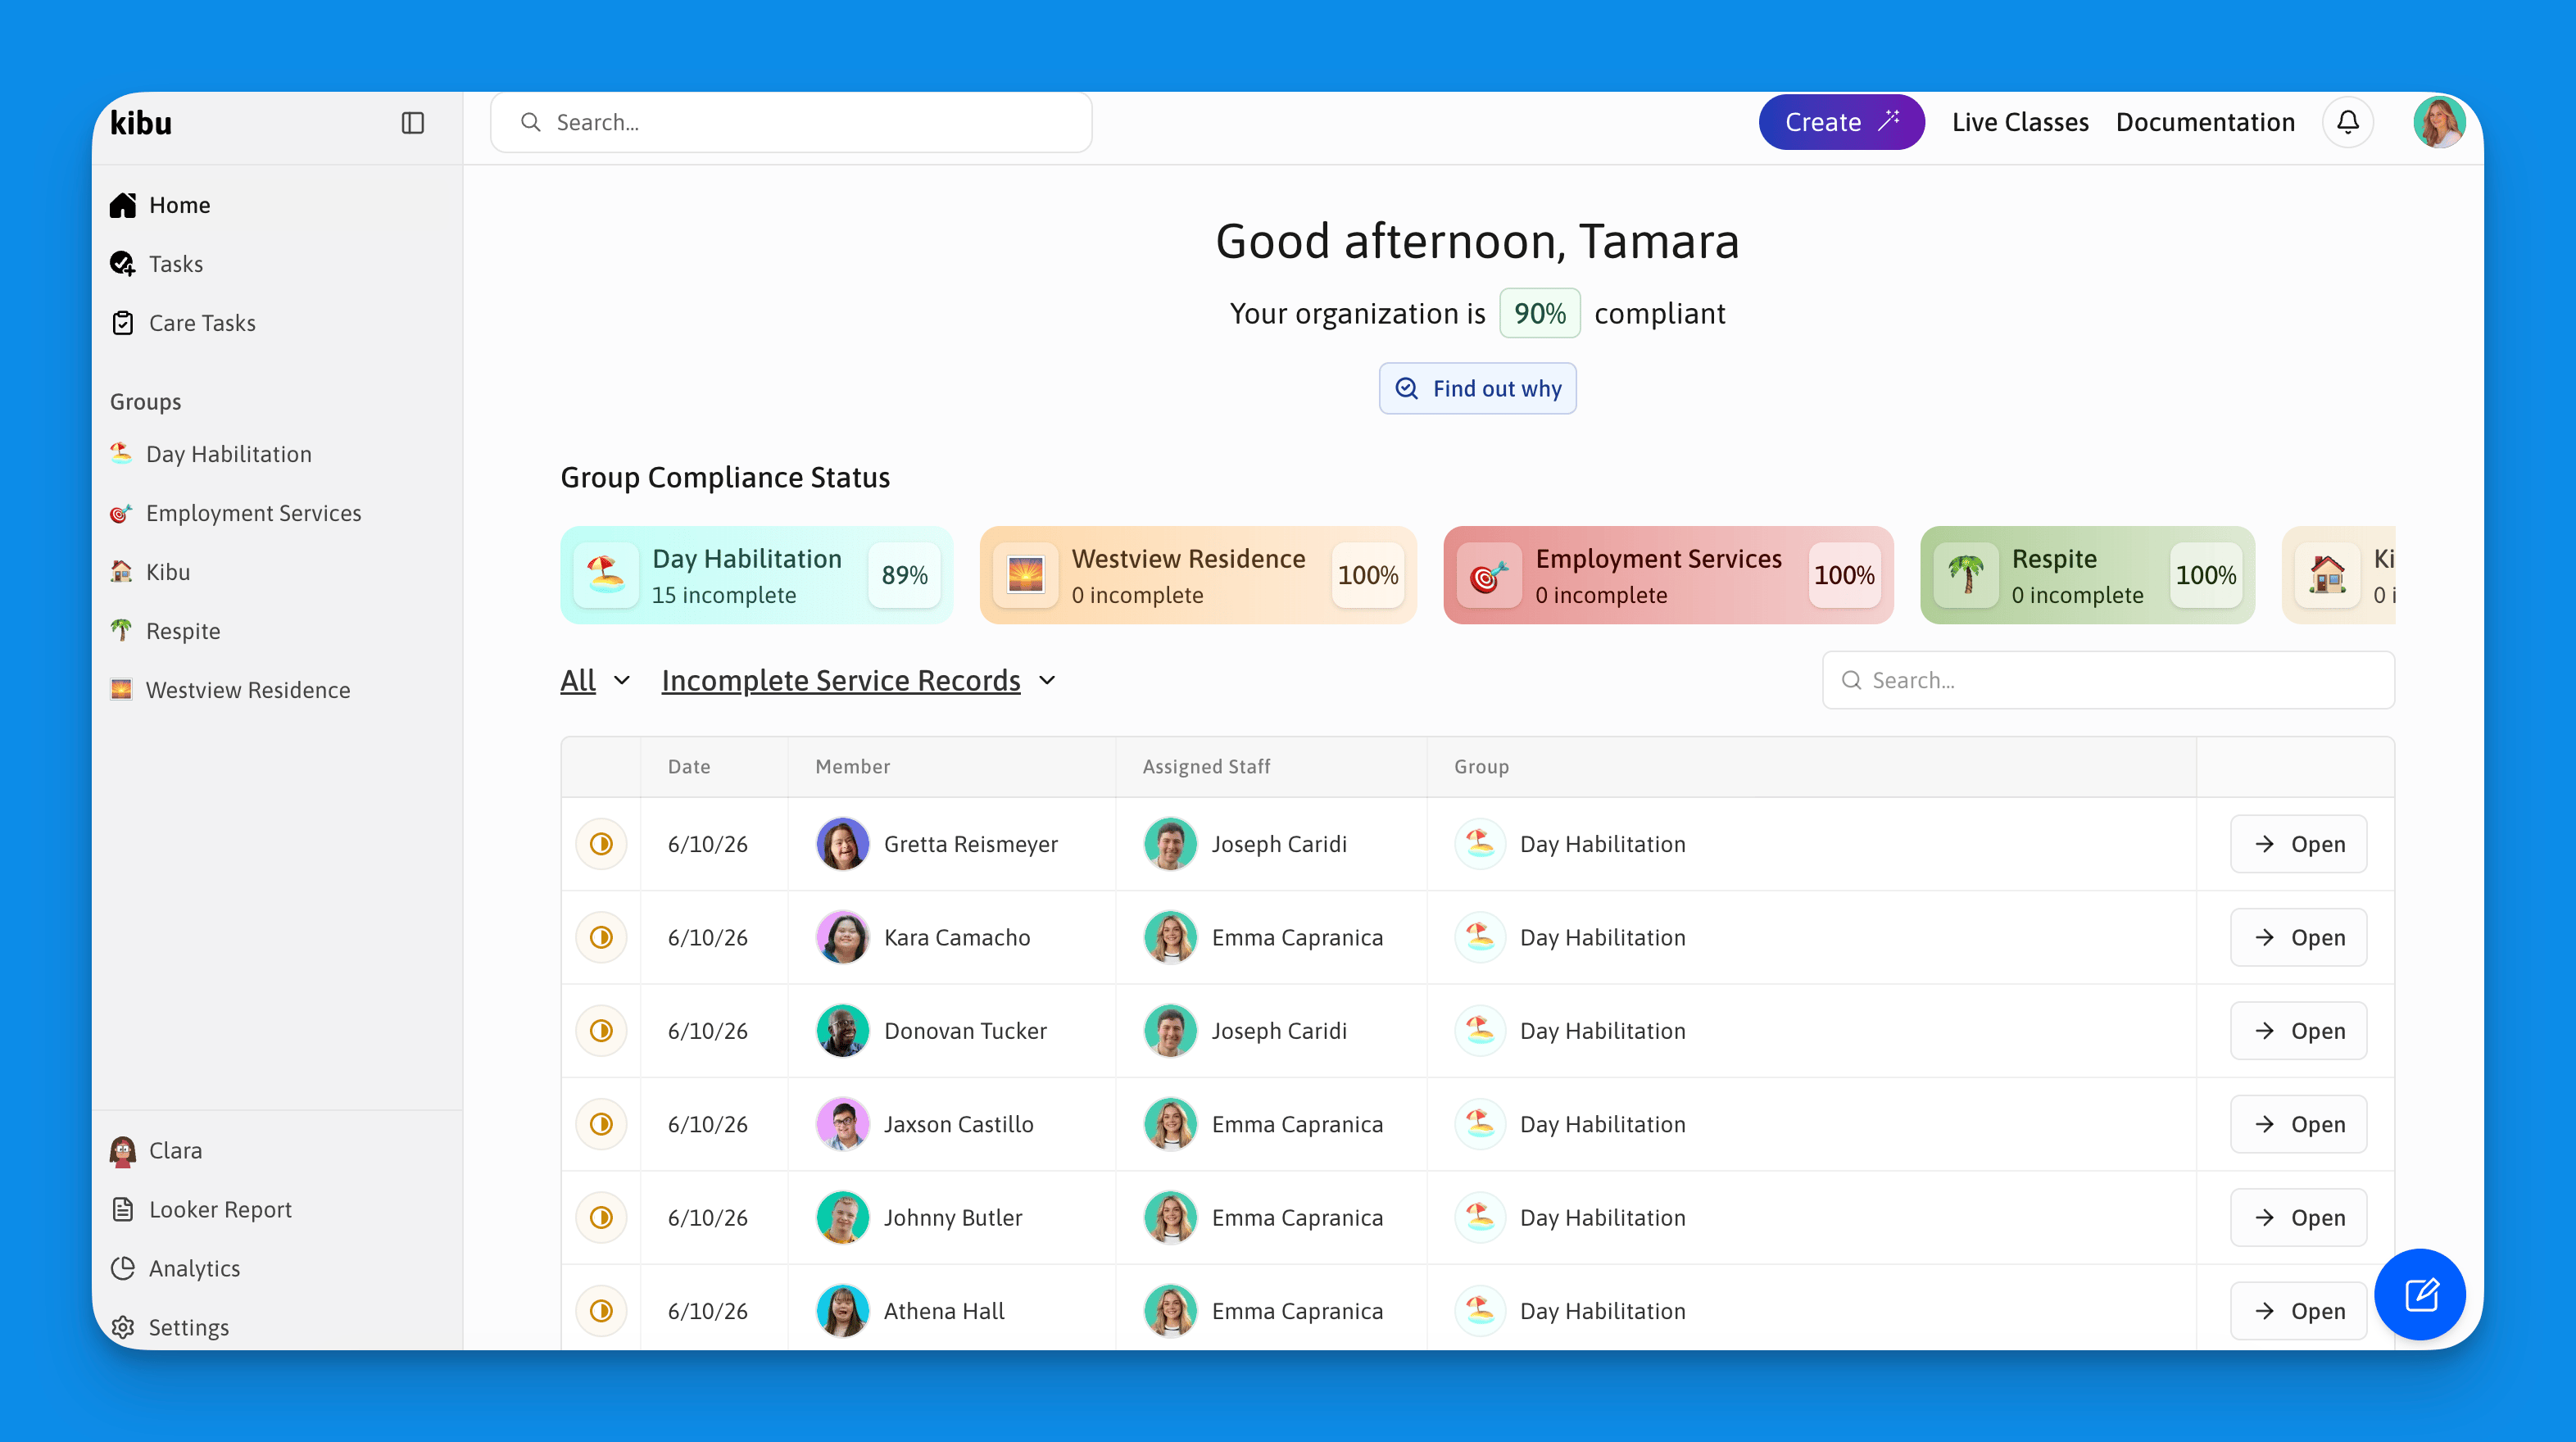Click Looker Report document icon
This screenshot has height=1442, width=2576.
click(x=123, y=1209)
